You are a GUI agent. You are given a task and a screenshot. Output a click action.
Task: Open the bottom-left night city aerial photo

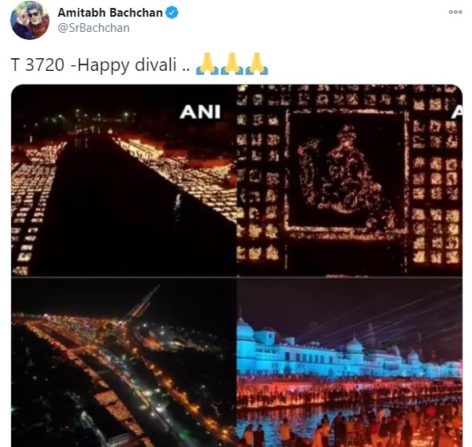click(124, 362)
